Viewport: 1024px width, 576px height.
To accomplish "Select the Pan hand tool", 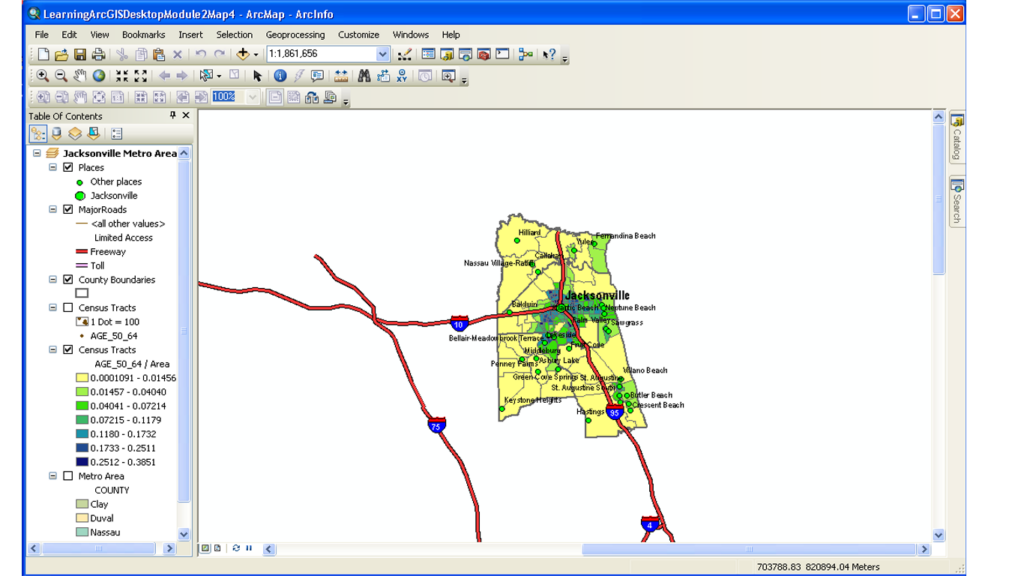I will coord(80,76).
